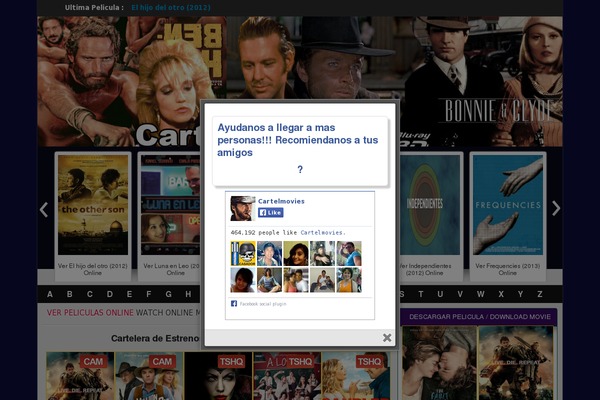The image size is (600, 400).
Task: Filter movies by letter Z
Action: [540, 294]
